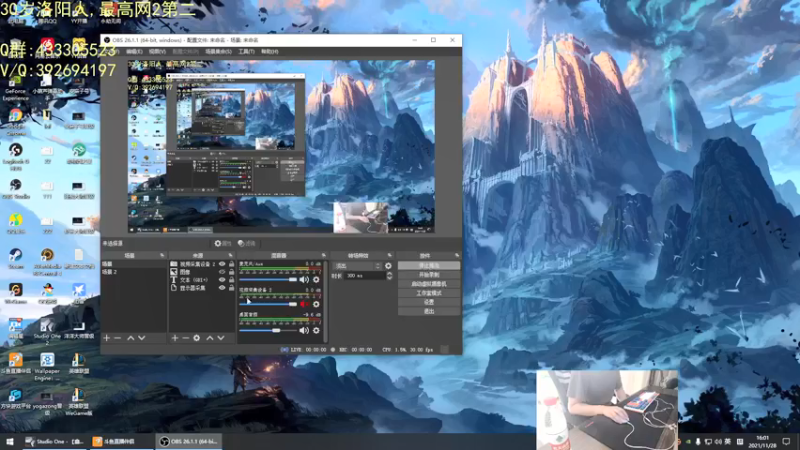
Task: Open 工具(T) menu in OBS
Action: pos(246,52)
